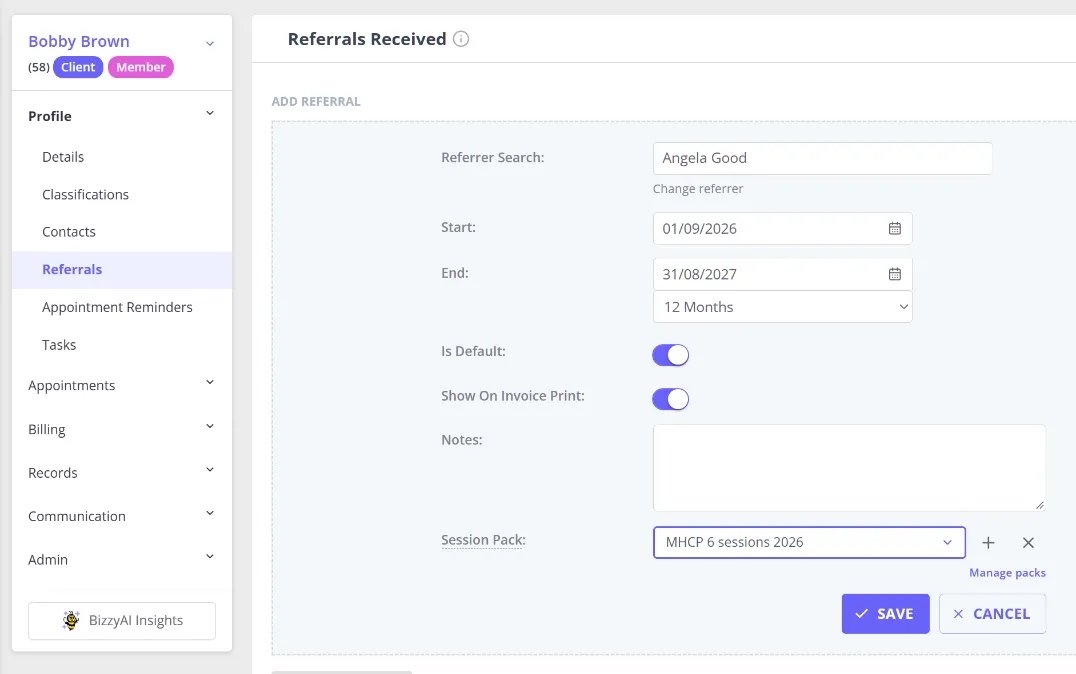Expand the Bobby Brown client chevron
The height and width of the screenshot is (674, 1076).
[x=210, y=43]
